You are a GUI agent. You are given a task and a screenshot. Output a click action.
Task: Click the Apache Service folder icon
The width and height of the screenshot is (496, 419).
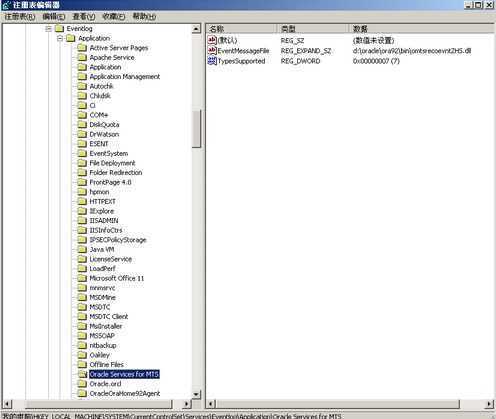[82, 58]
